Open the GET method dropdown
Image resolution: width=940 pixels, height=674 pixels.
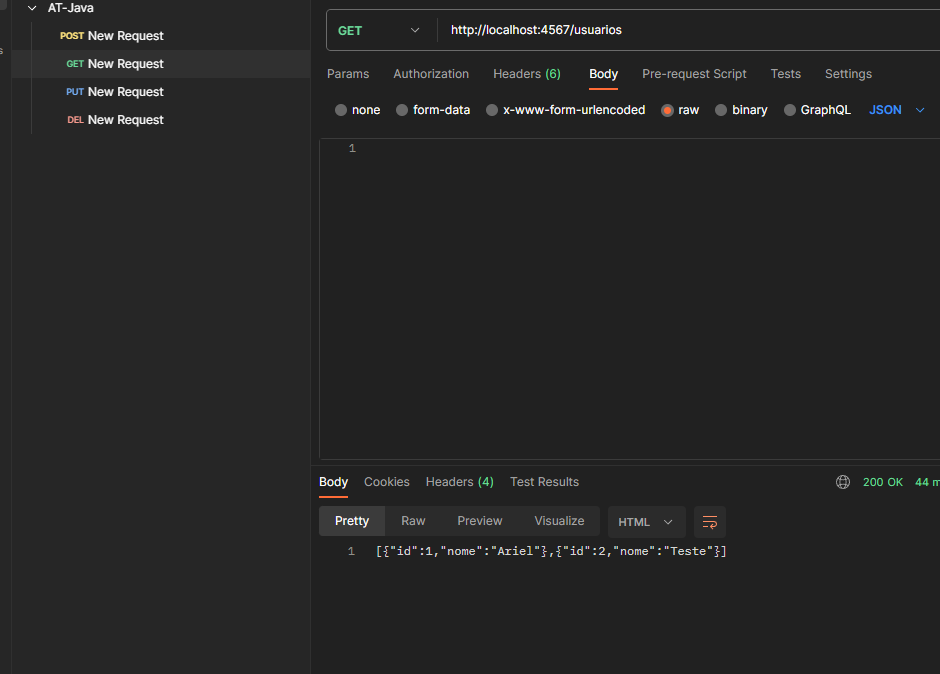click(379, 31)
